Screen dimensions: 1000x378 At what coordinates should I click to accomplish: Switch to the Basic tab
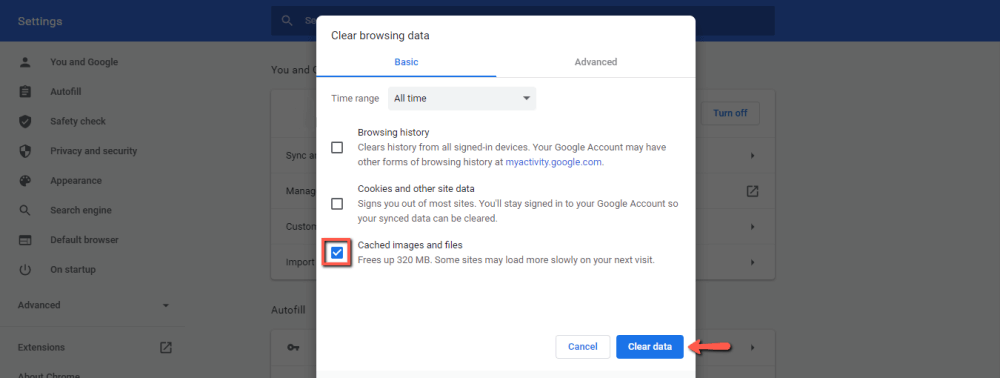[406, 62]
